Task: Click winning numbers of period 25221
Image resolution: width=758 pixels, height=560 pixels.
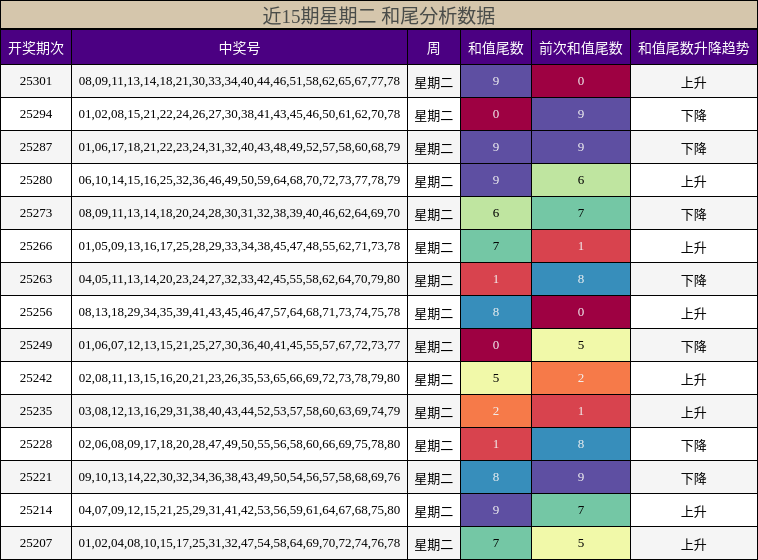Action: tap(239, 477)
